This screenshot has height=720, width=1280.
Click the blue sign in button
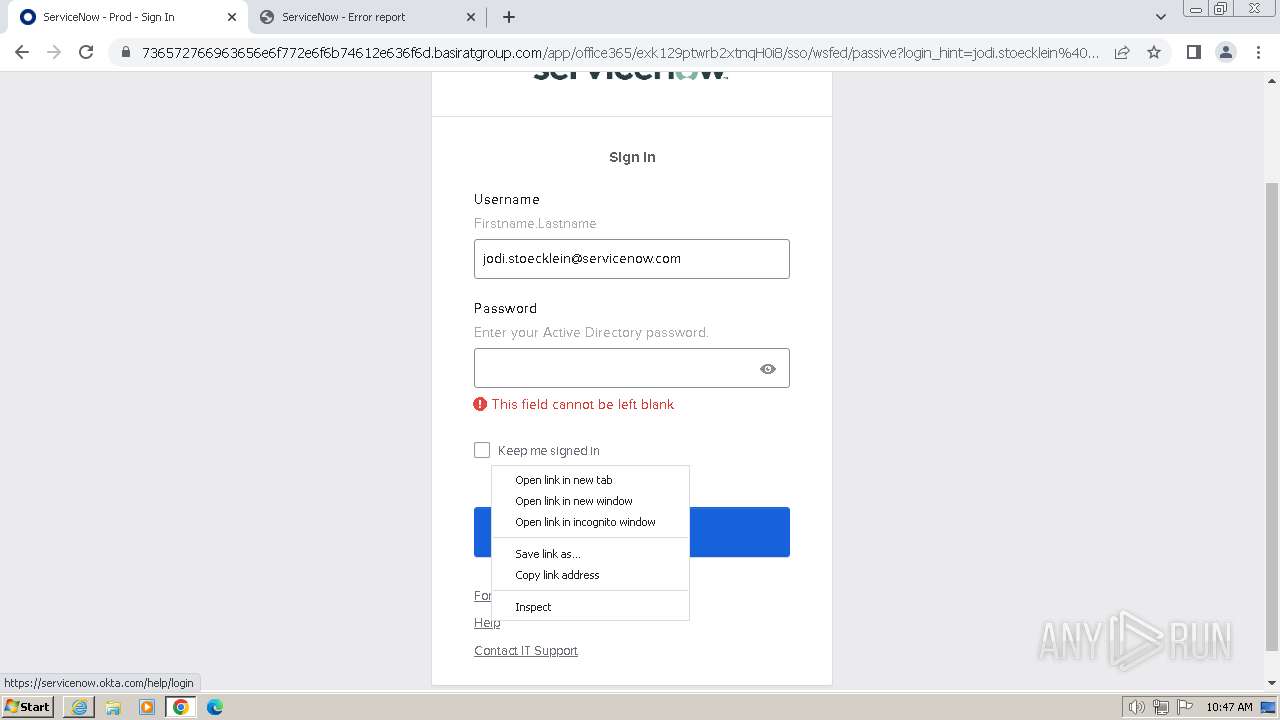[x=740, y=532]
